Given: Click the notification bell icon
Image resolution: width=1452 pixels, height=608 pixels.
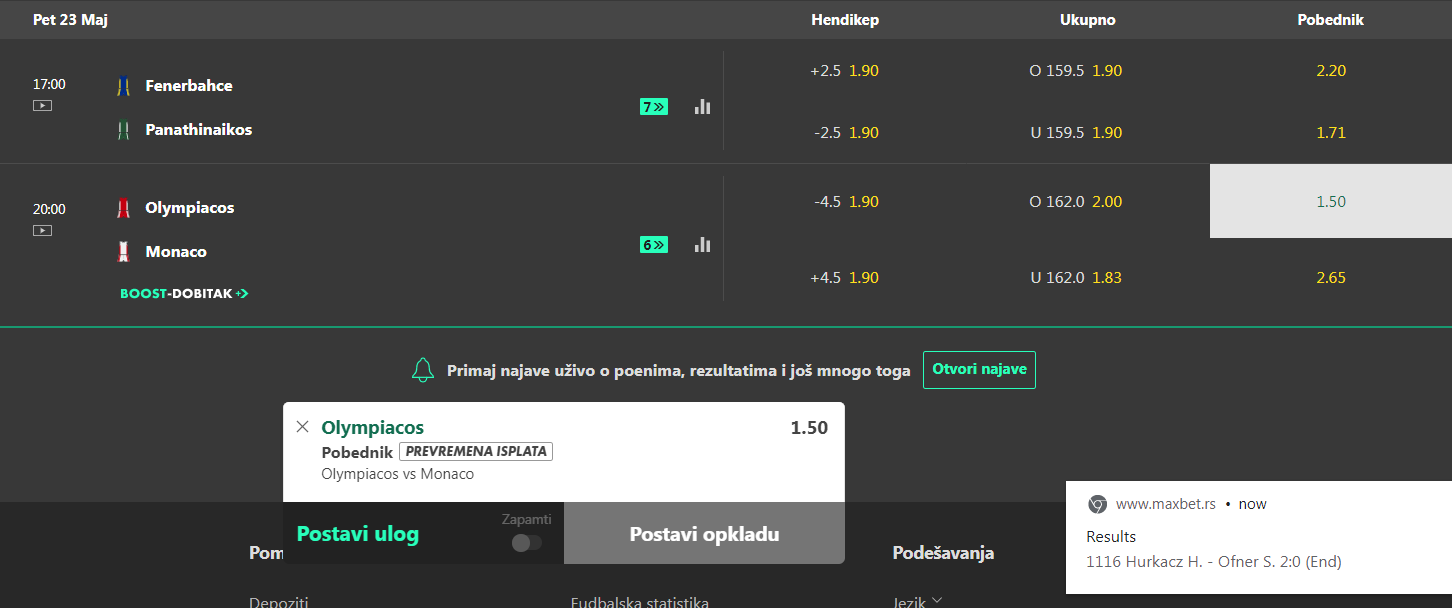Looking at the screenshot, I should point(423,370).
